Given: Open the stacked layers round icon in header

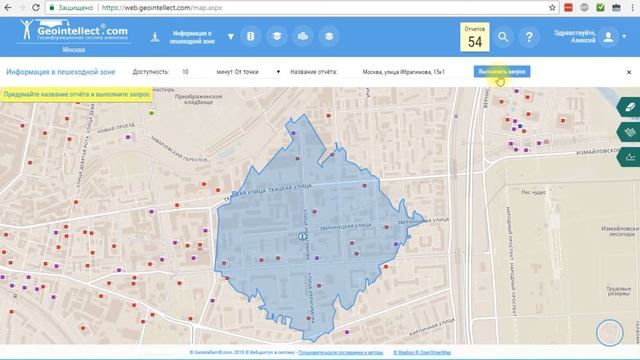Looking at the screenshot, I should [329, 36].
